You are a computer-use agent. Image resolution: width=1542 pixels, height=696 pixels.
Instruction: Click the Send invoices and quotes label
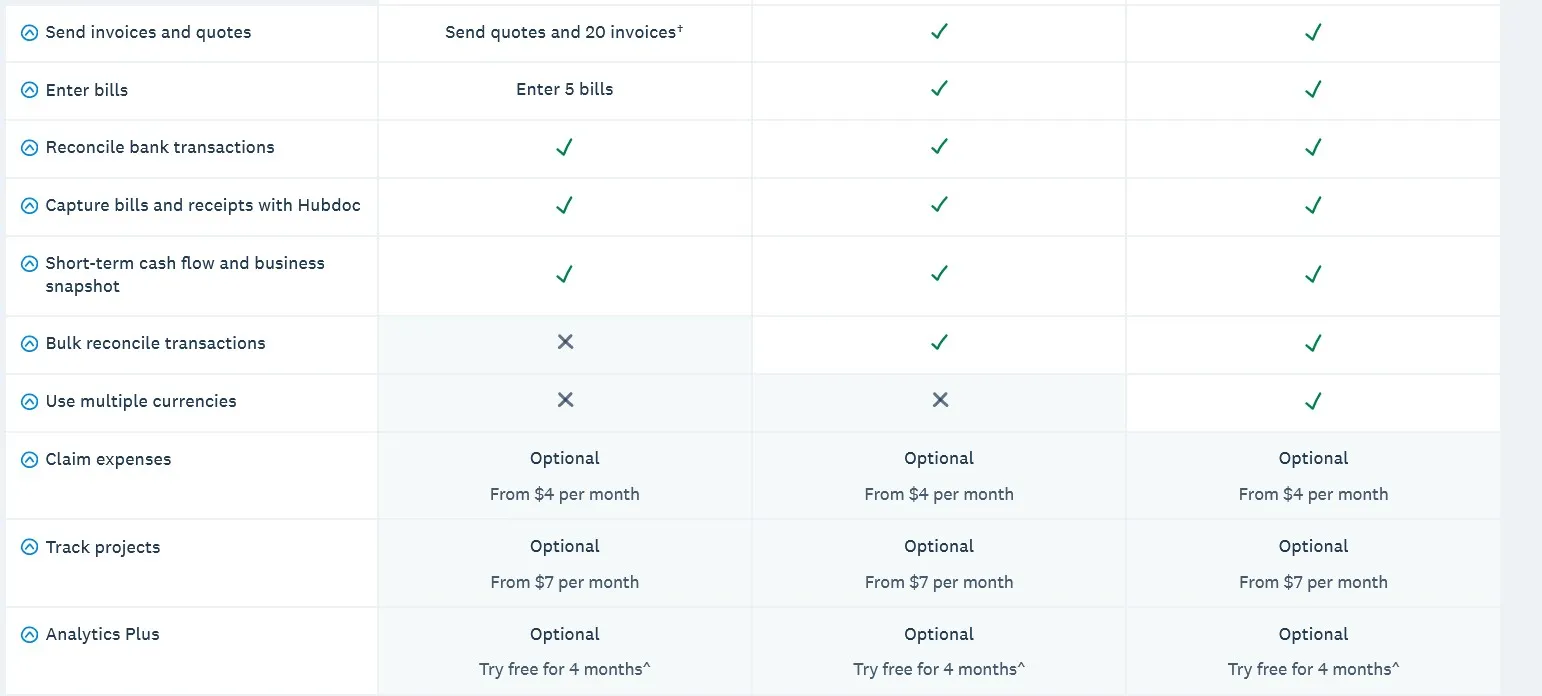(148, 32)
